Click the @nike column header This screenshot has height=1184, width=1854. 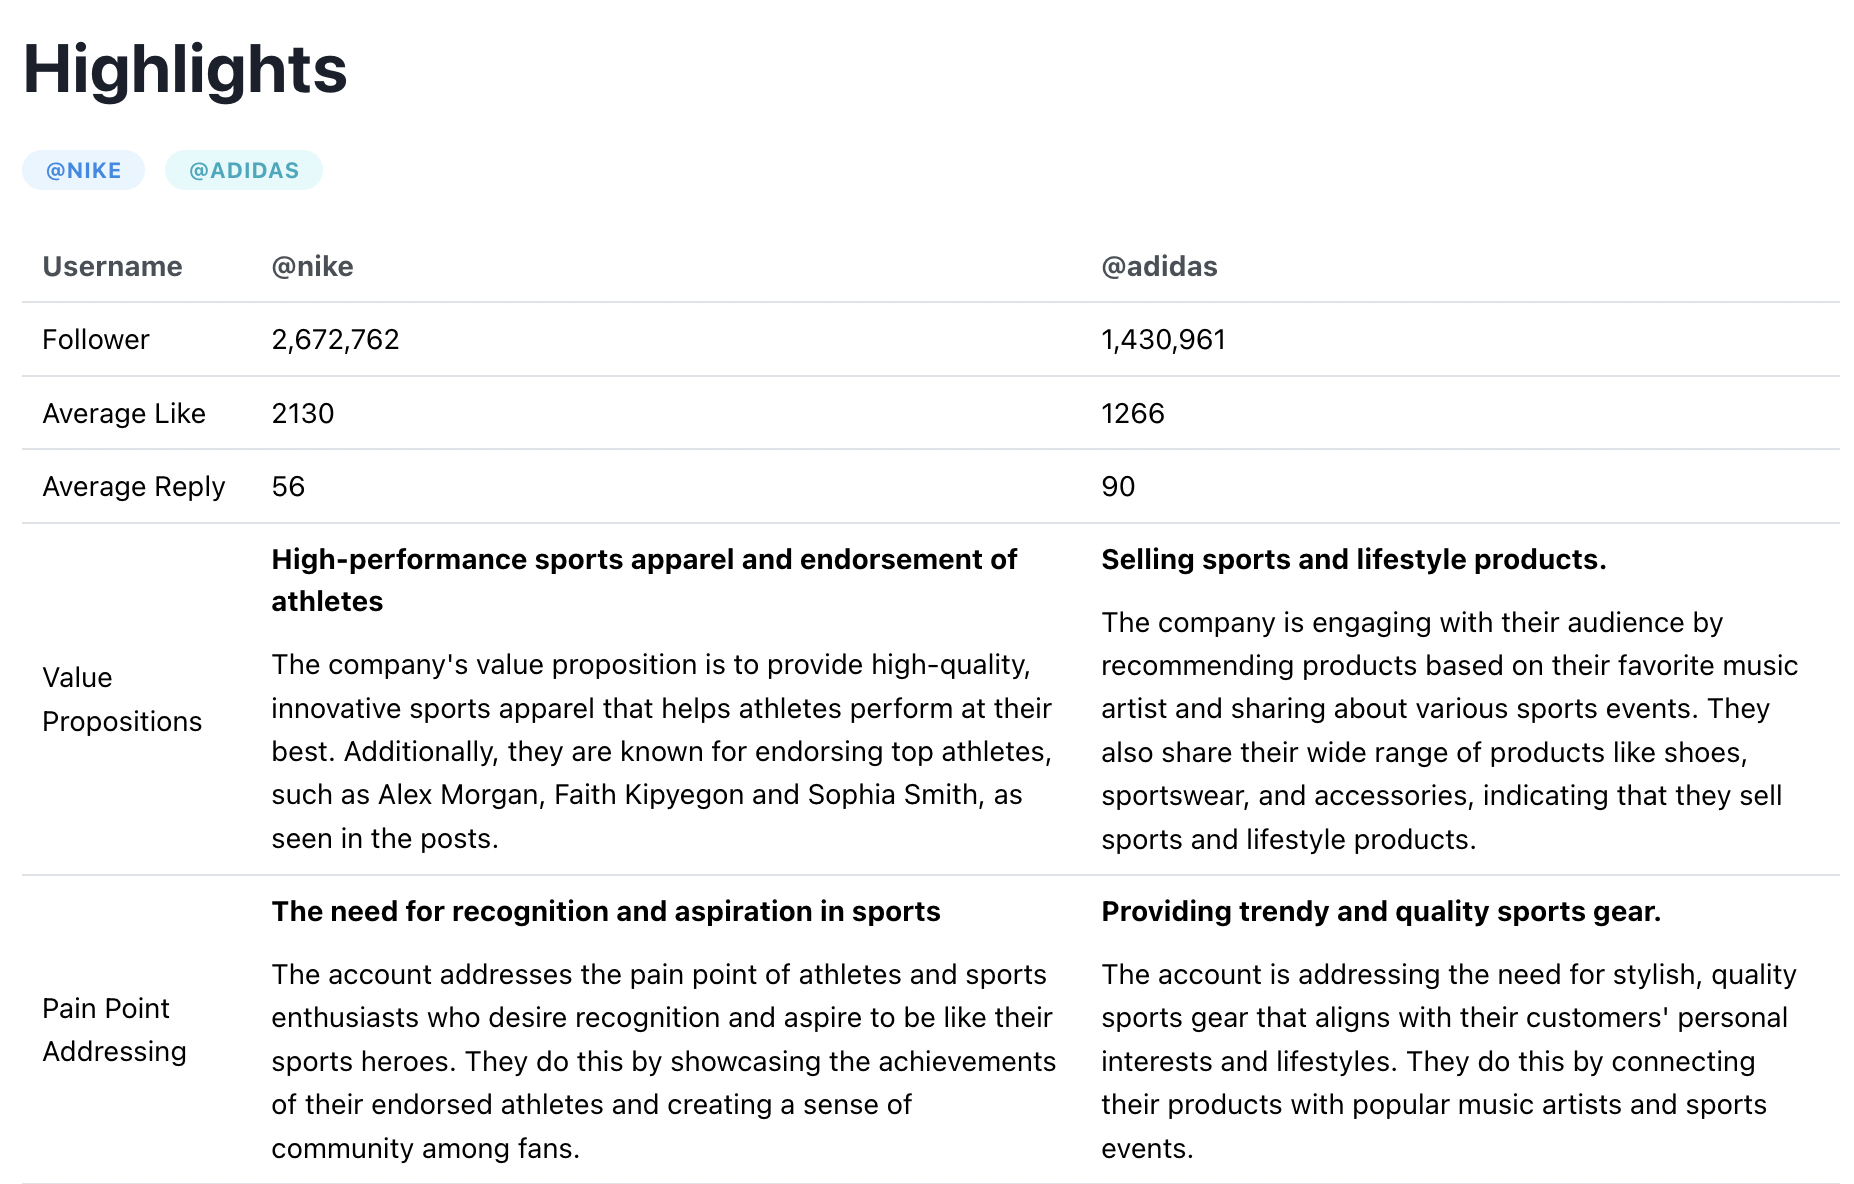click(x=312, y=266)
